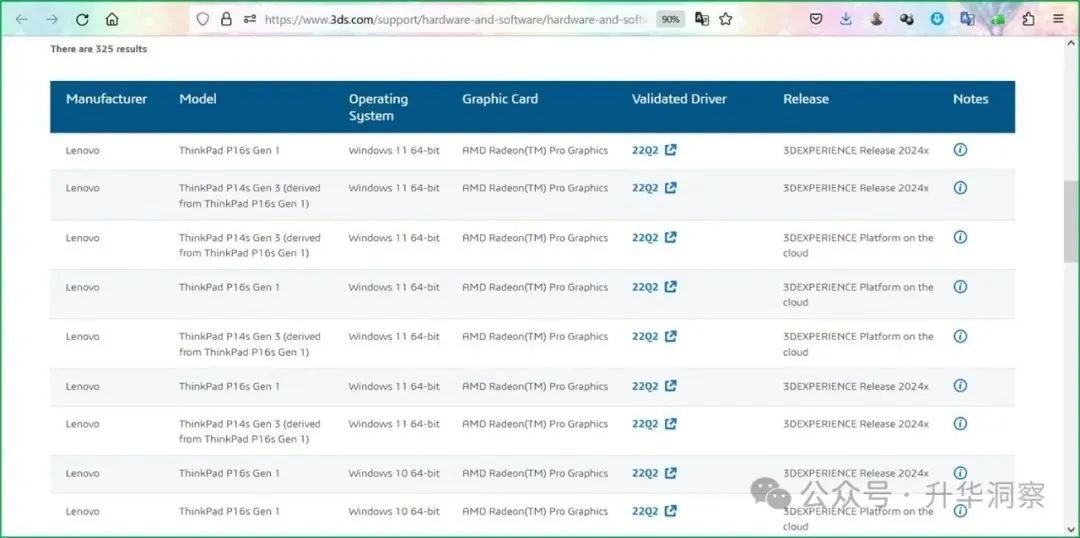Reload the page with the refresh icon
The image size is (1080, 538).
coord(82,19)
